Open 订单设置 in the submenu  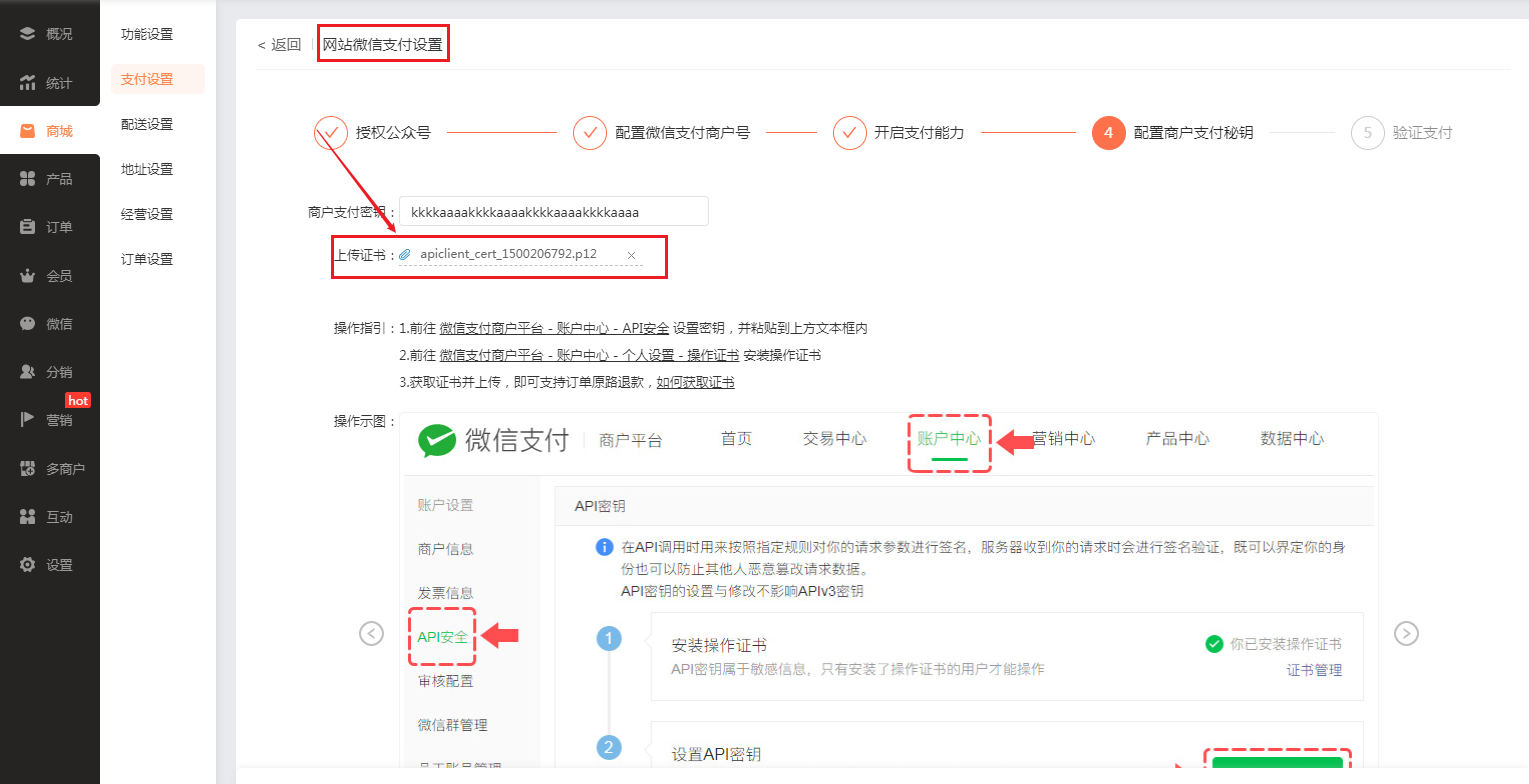(x=147, y=259)
